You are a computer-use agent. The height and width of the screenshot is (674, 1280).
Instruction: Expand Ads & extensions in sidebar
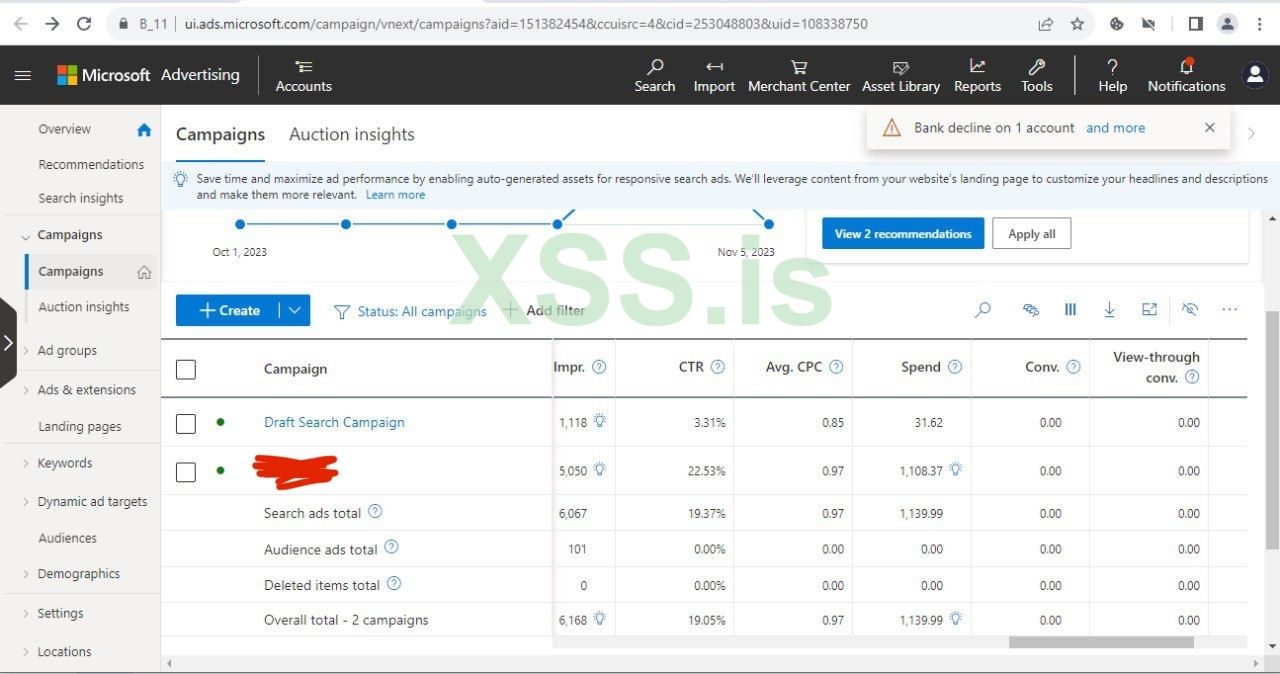(26, 390)
